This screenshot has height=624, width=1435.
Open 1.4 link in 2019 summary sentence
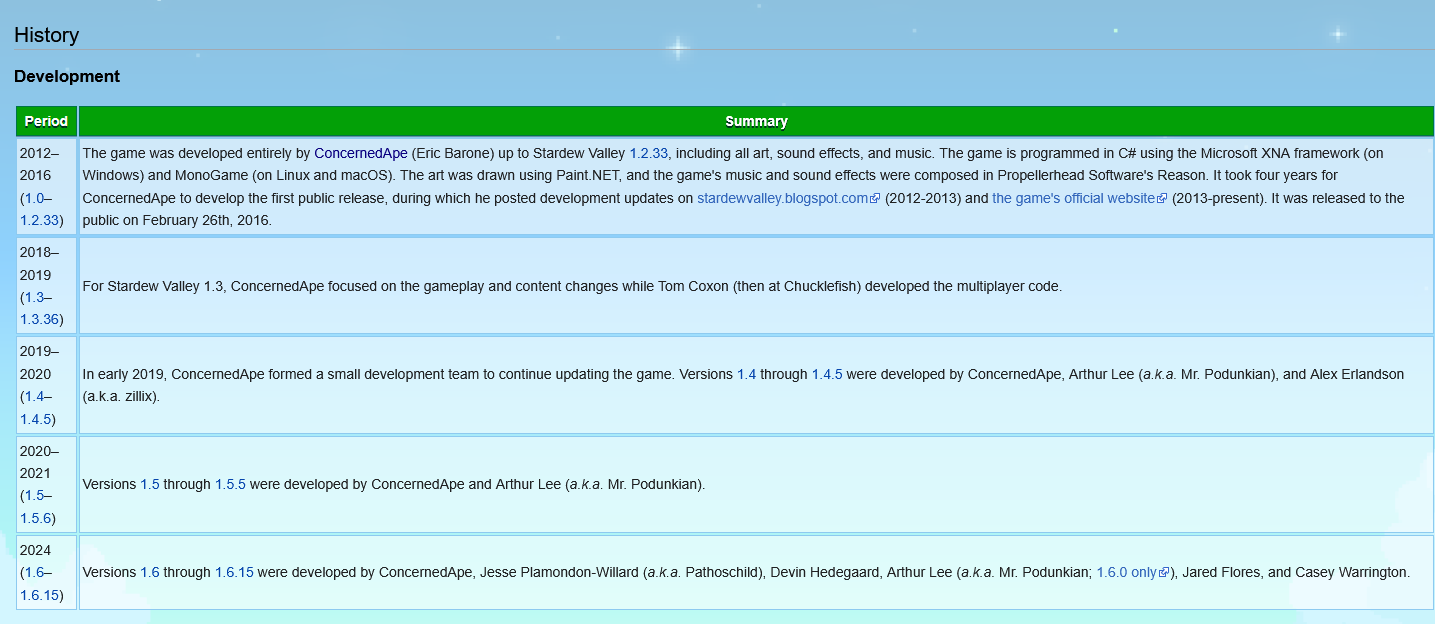(x=746, y=374)
